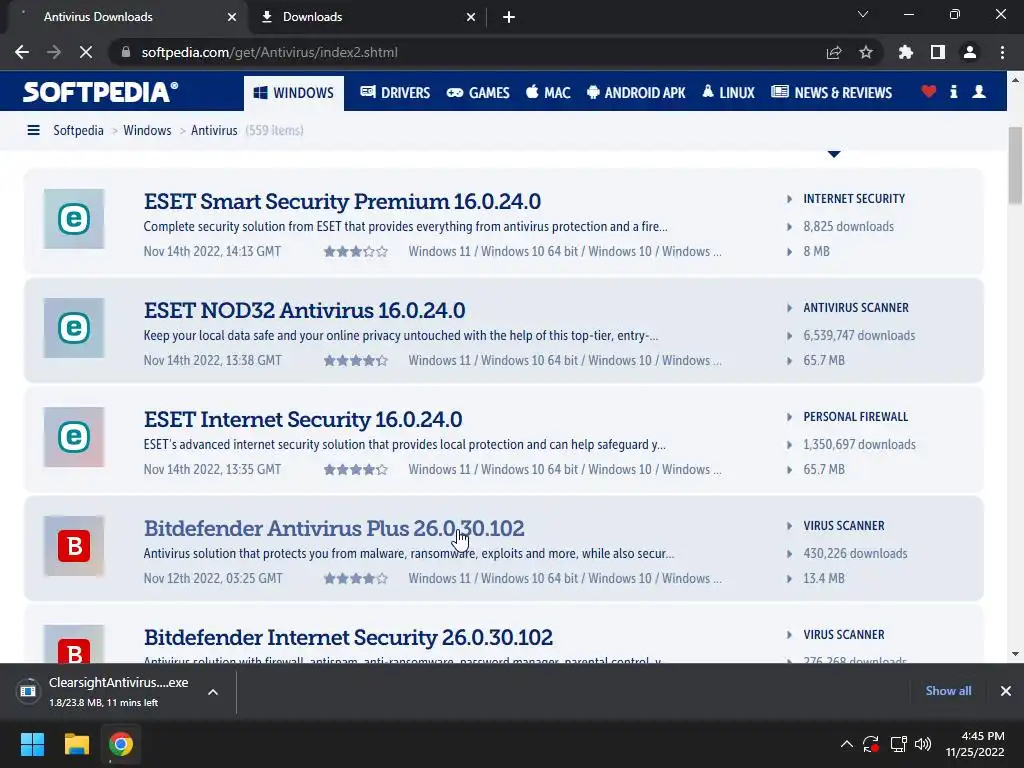Select Android APK category
The width and height of the screenshot is (1024, 768).
click(636, 93)
